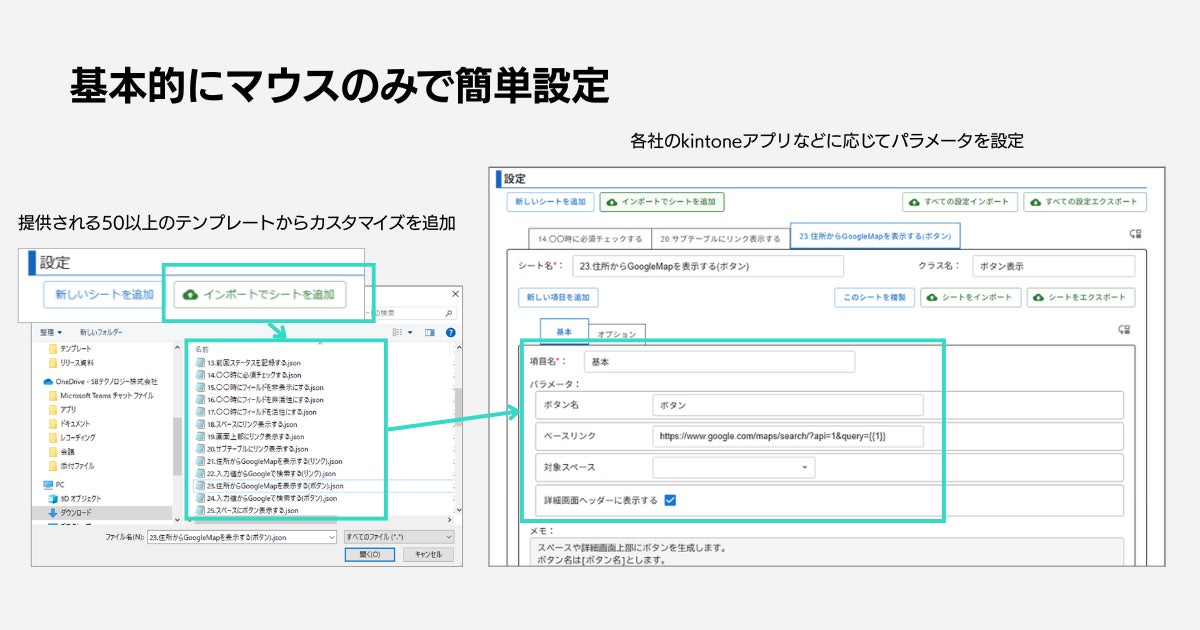Click the help question mark icon in file dialog
Image resolution: width=1200 pixels, height=630 pixels.
coord(450,332)
